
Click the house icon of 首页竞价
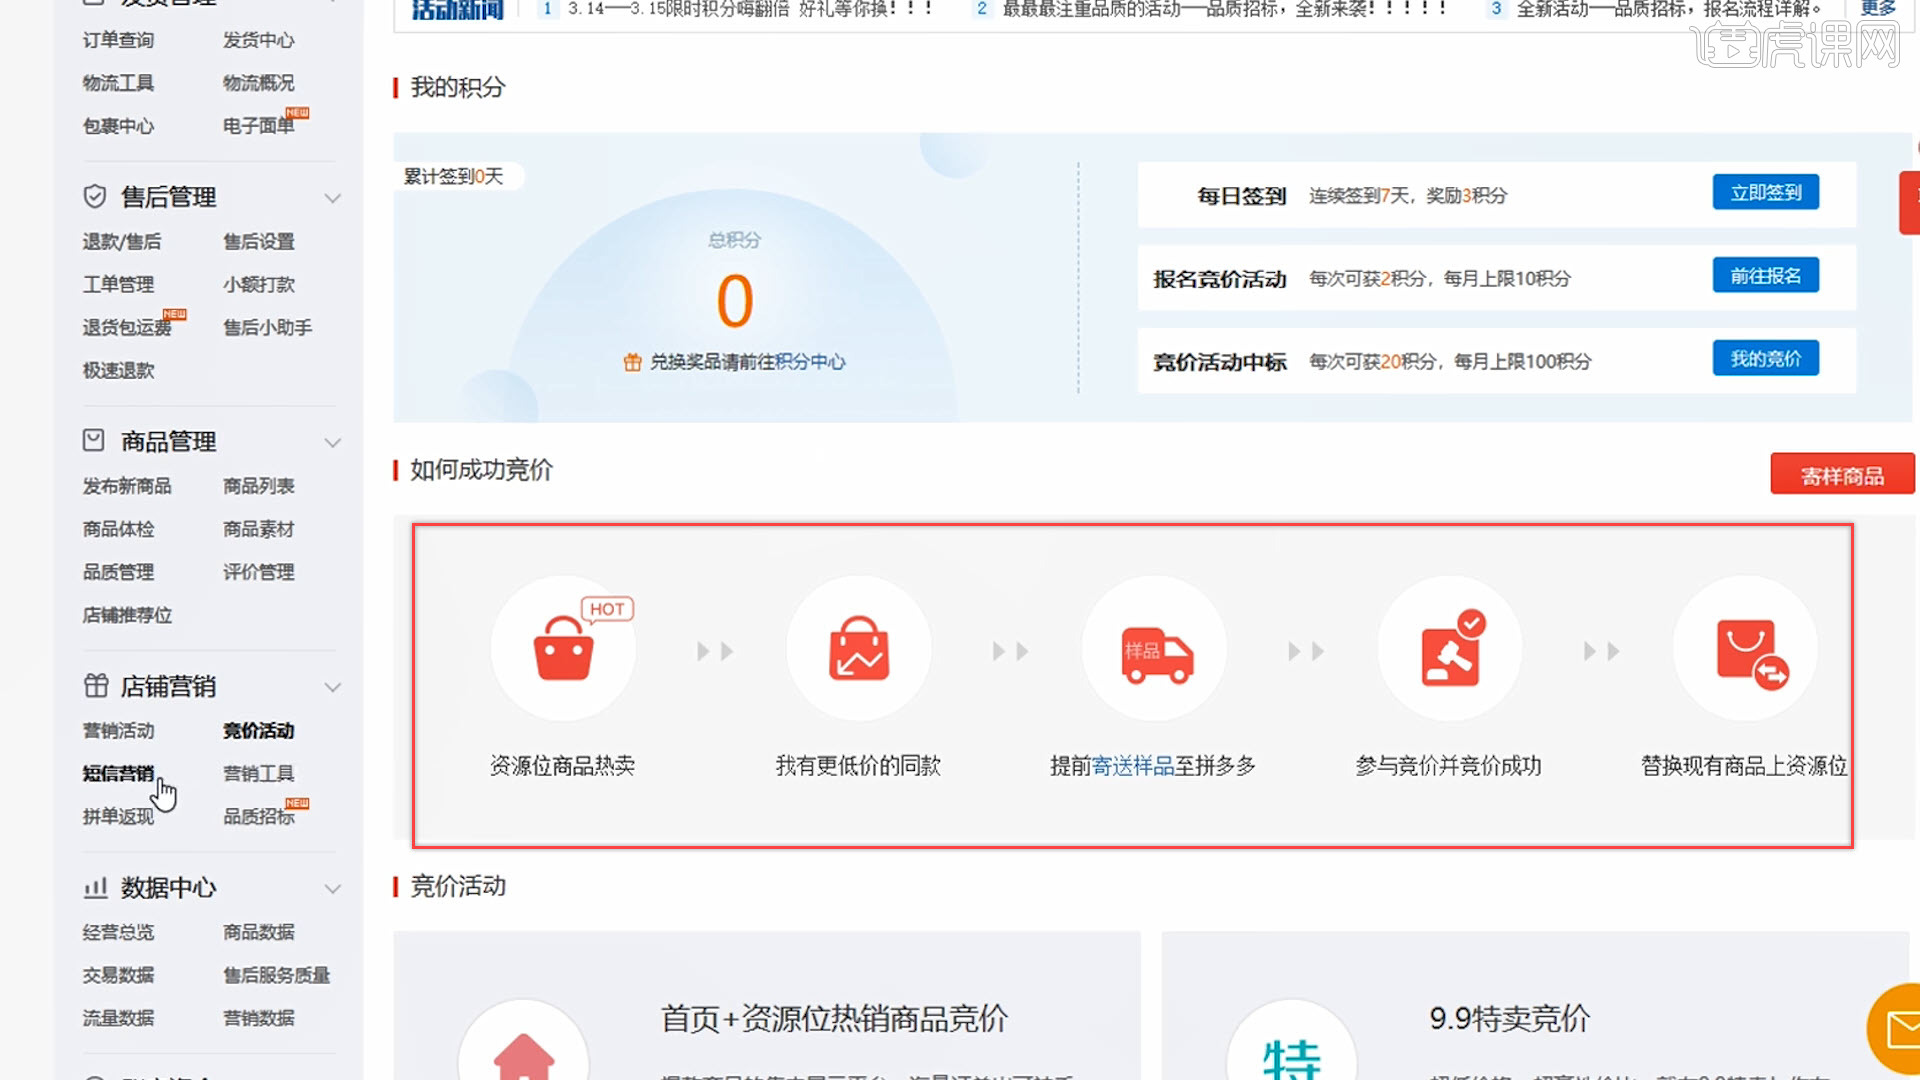523,1057
